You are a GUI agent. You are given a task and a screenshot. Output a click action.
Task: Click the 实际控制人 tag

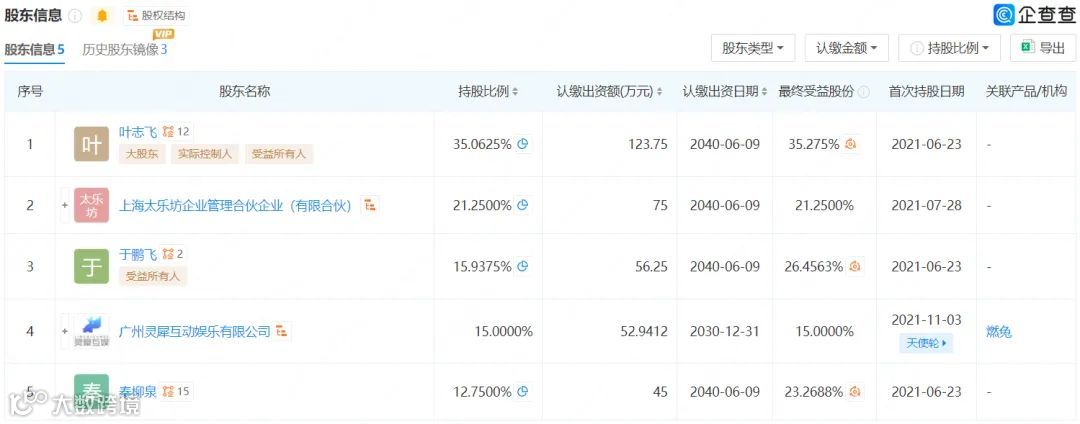click(x=205, y=154)
